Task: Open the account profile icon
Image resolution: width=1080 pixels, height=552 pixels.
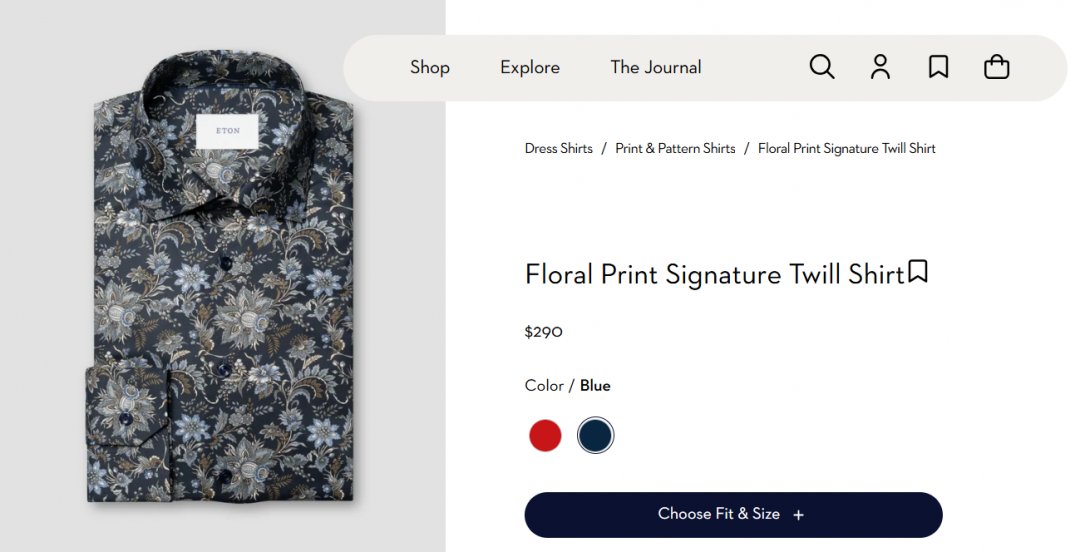Action: click(880, 67)
